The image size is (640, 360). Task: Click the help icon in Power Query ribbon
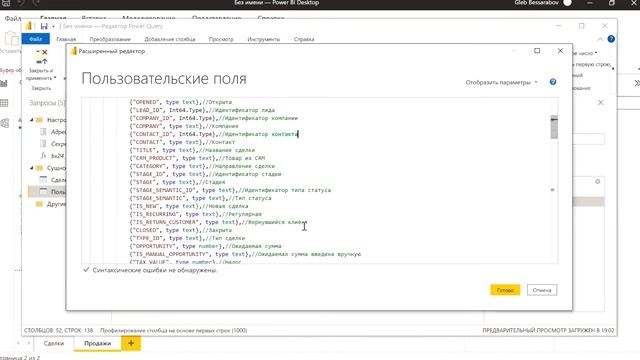tap(611, 39)
